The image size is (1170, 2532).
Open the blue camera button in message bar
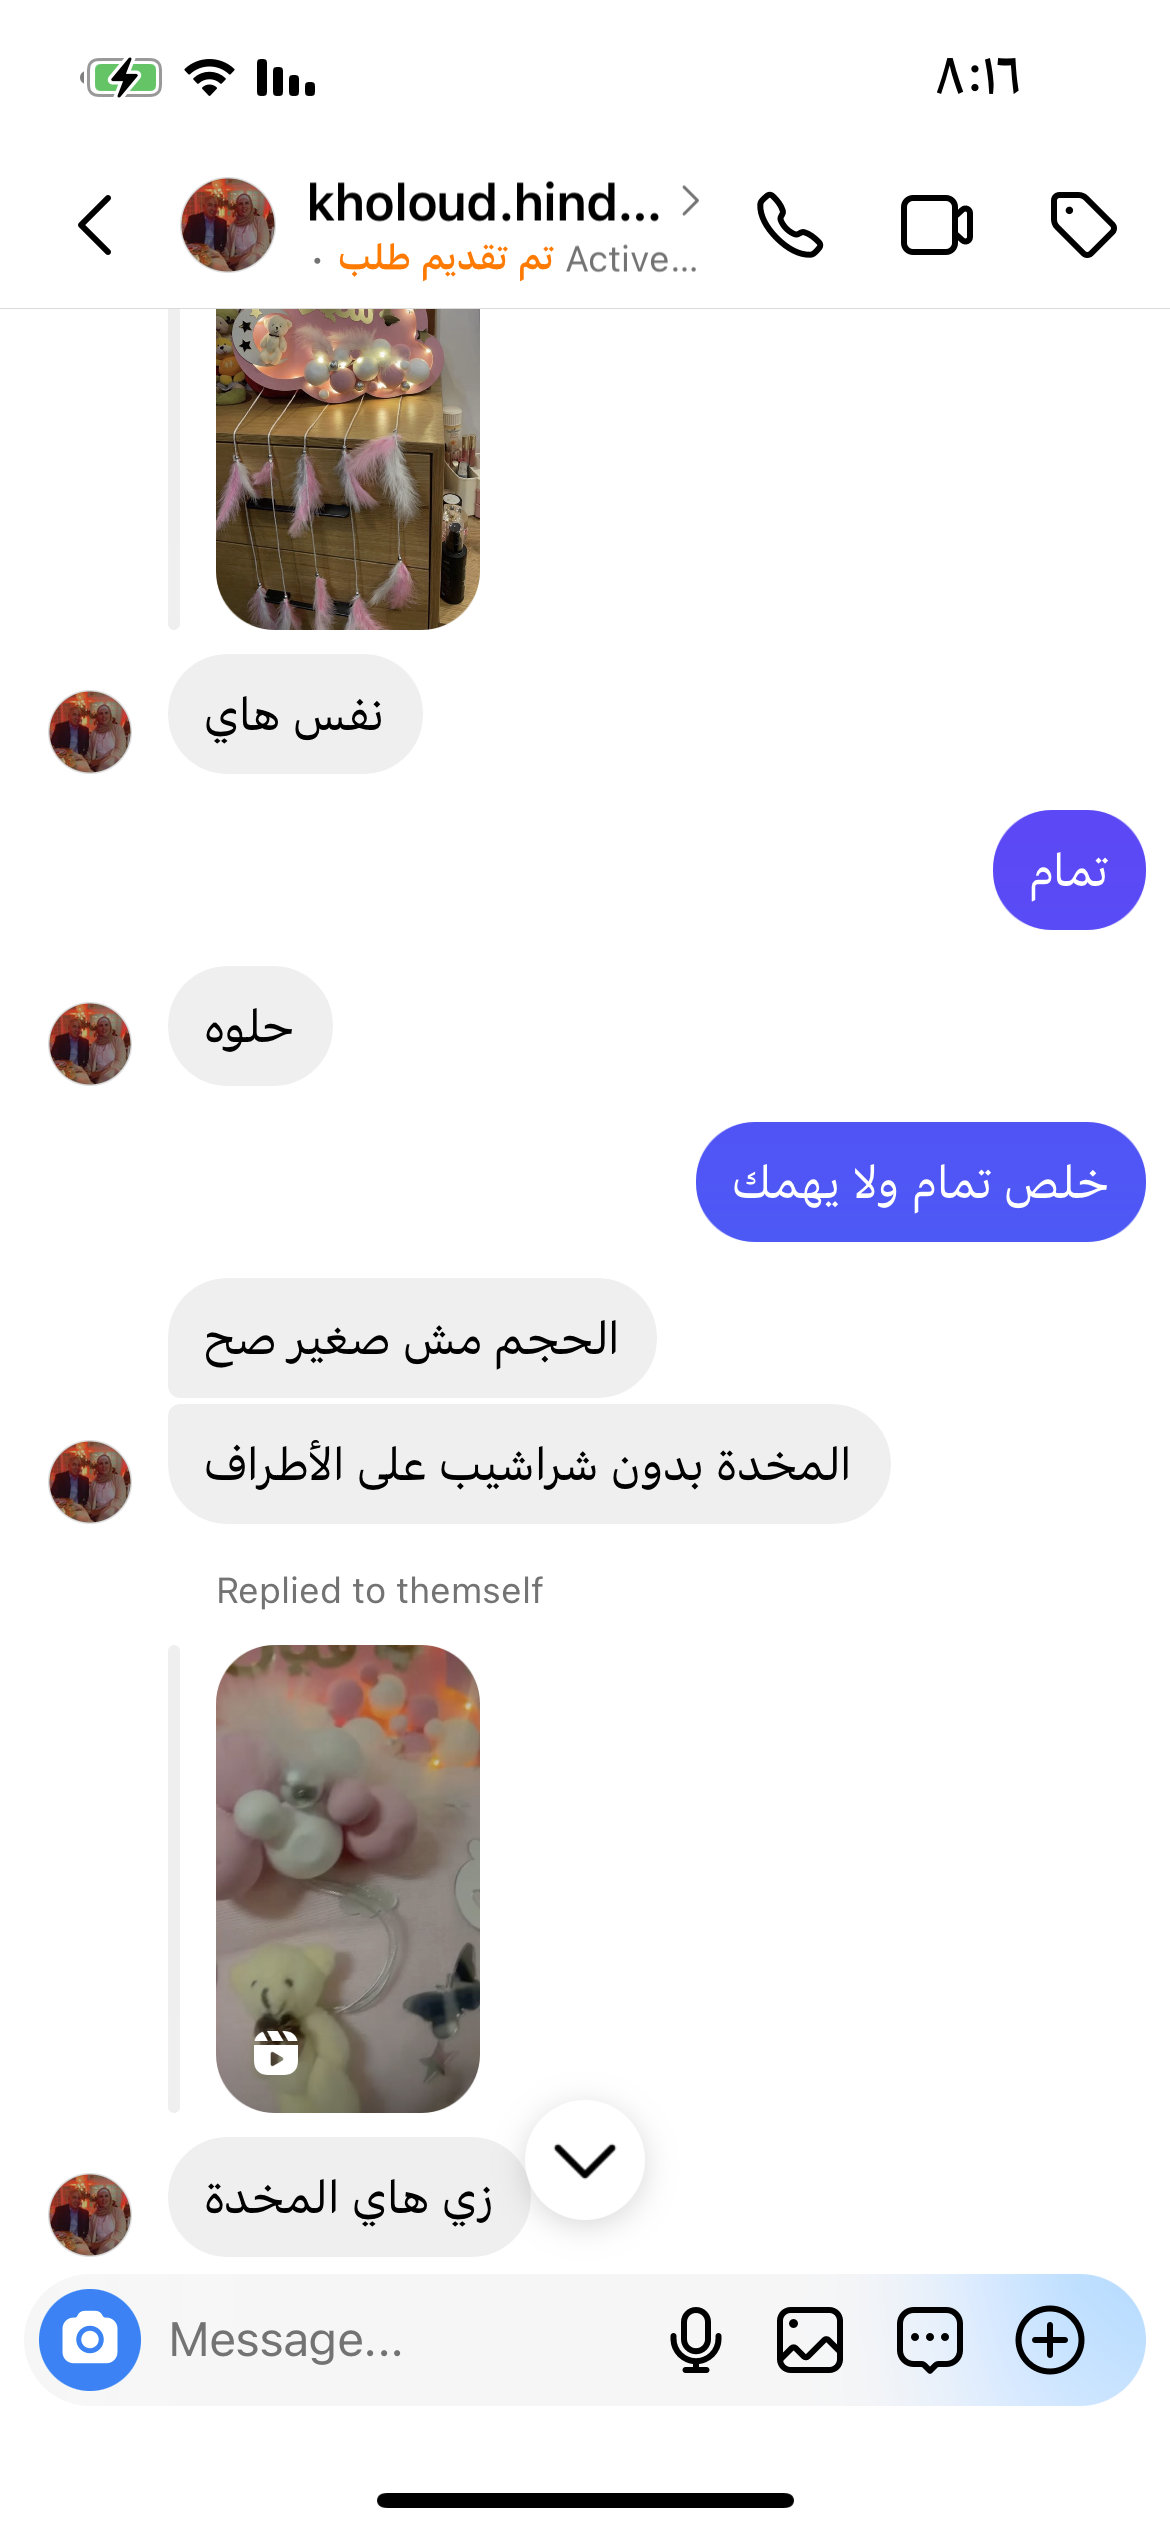tap(90, 2340)
